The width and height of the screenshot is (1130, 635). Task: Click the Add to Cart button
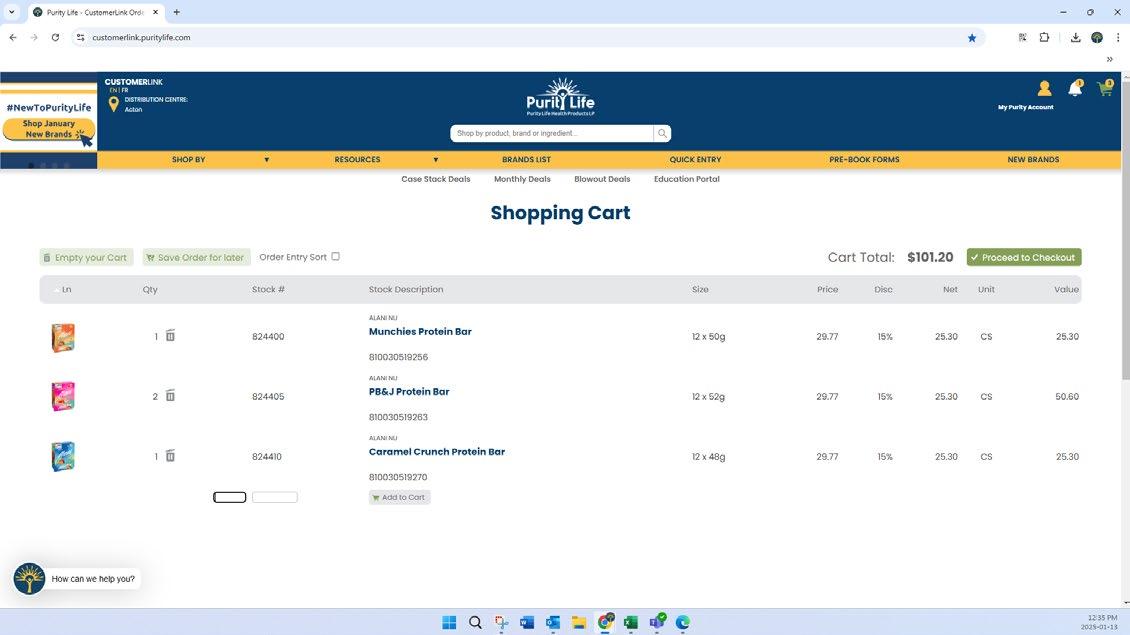399,497
